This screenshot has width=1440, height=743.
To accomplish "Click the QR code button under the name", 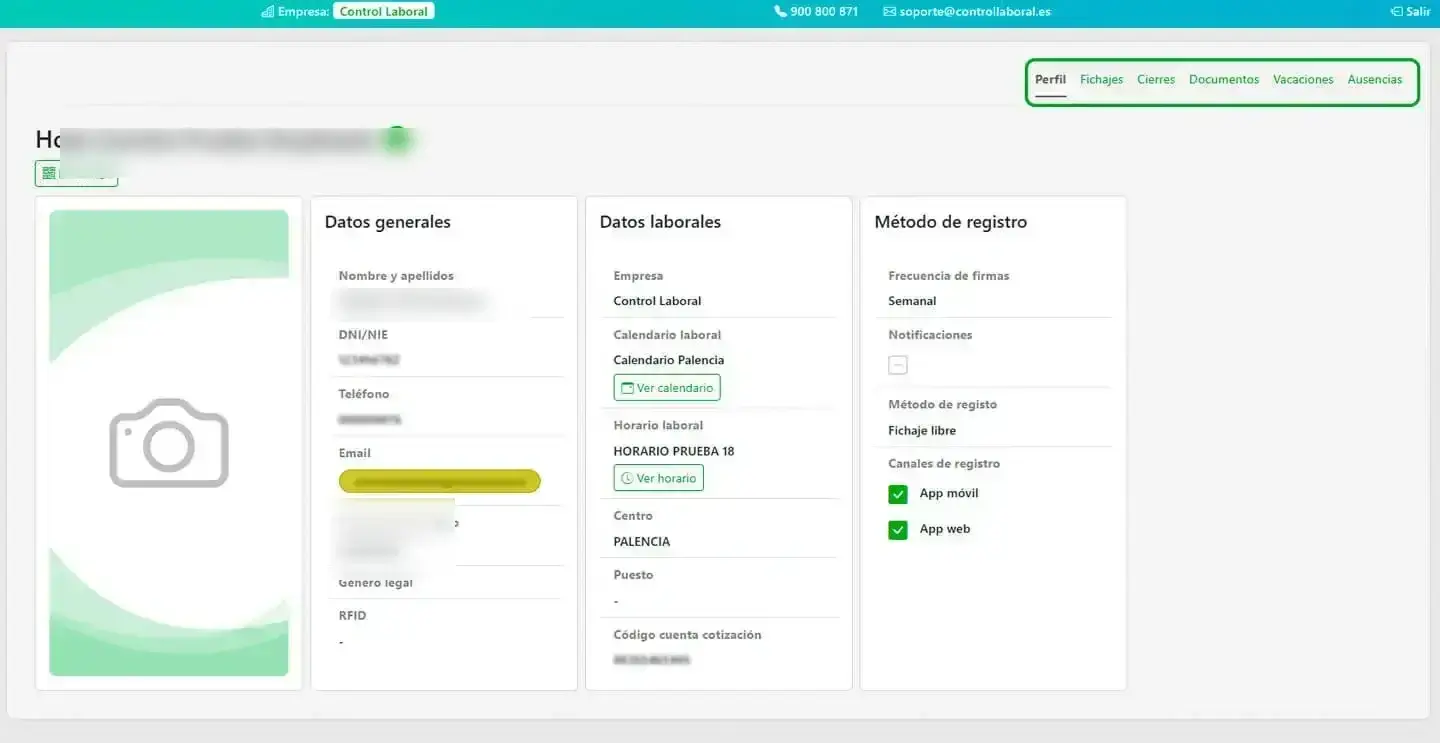I will pos(76,173).
